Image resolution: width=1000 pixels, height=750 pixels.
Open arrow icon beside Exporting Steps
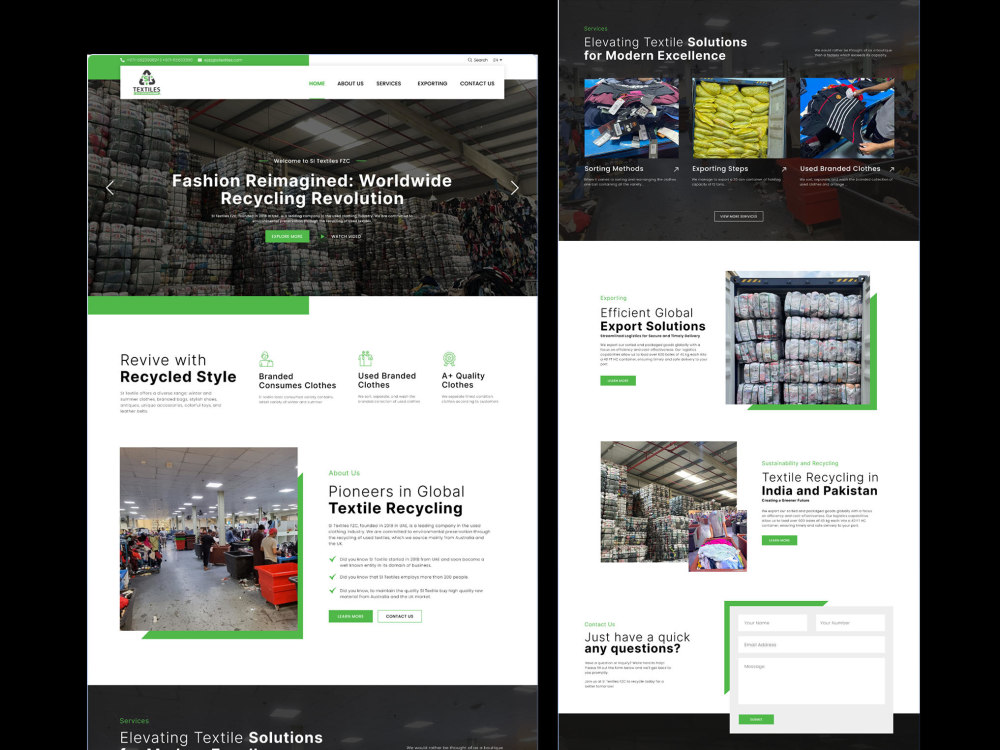point(784,169)
